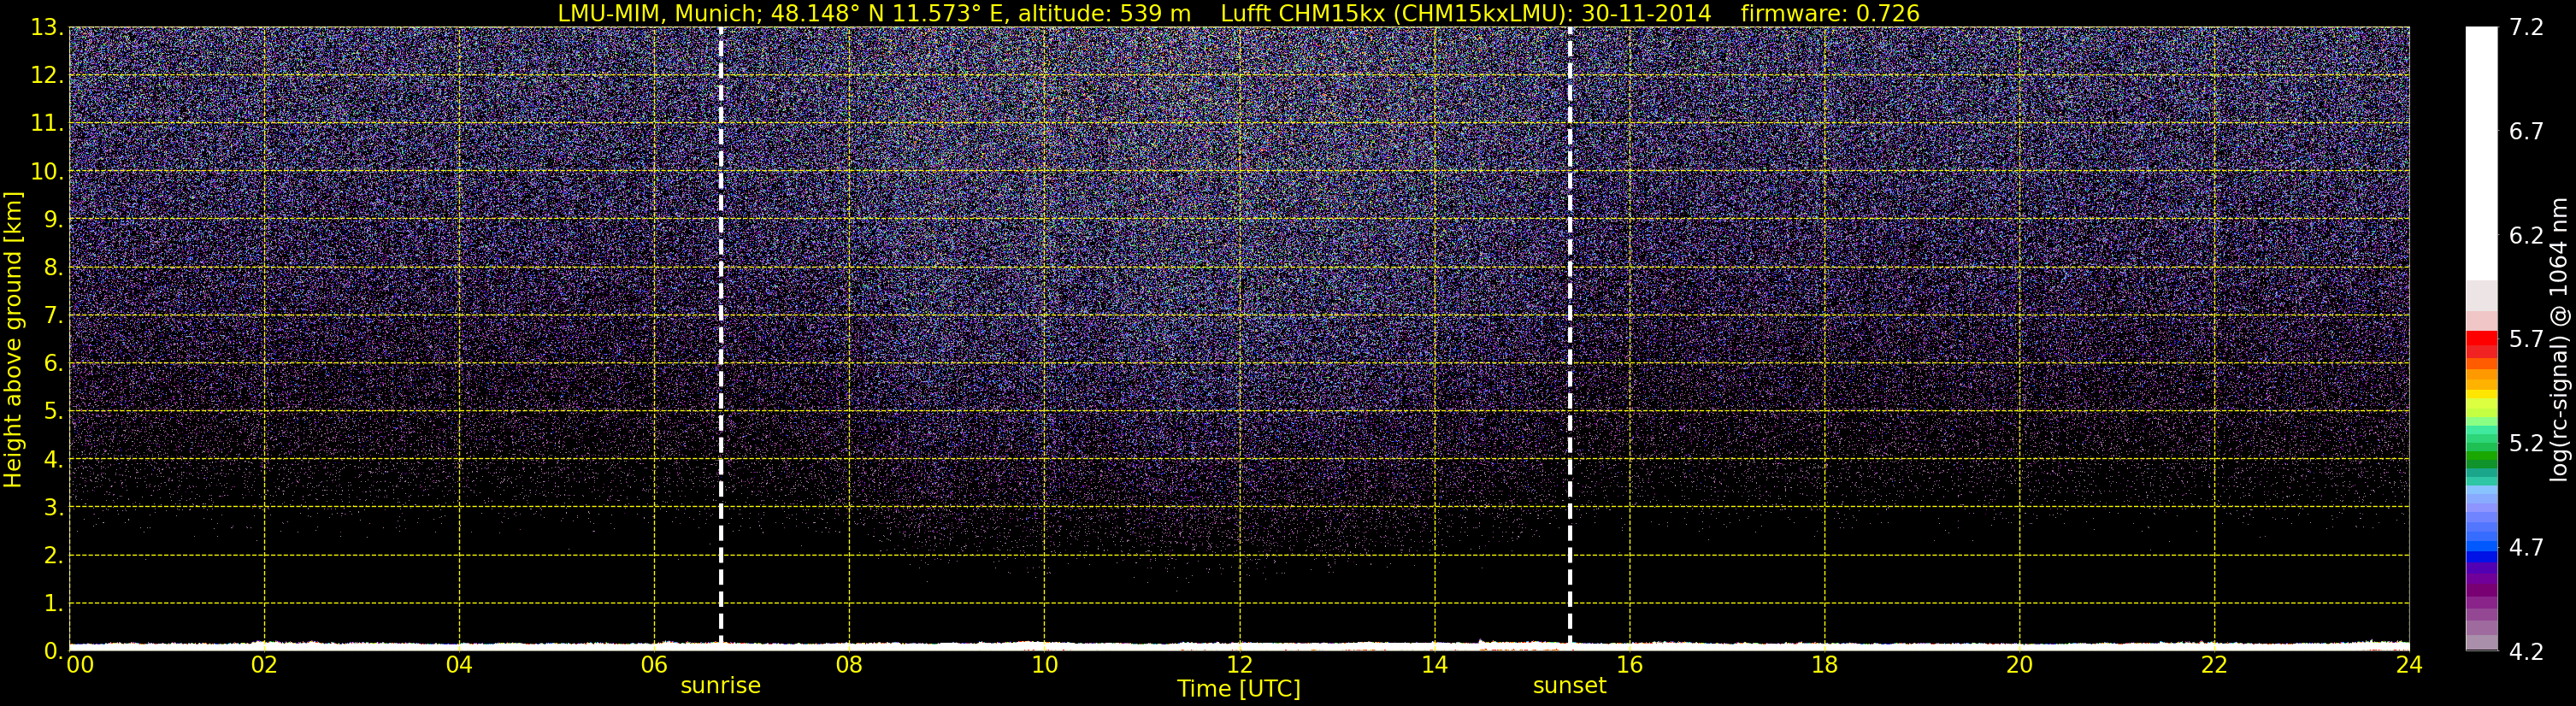Viewport: 2576px width, 706px height.
Task: Click the height tick label 10.
Action: pyautogui.click(x=46, y=171)
